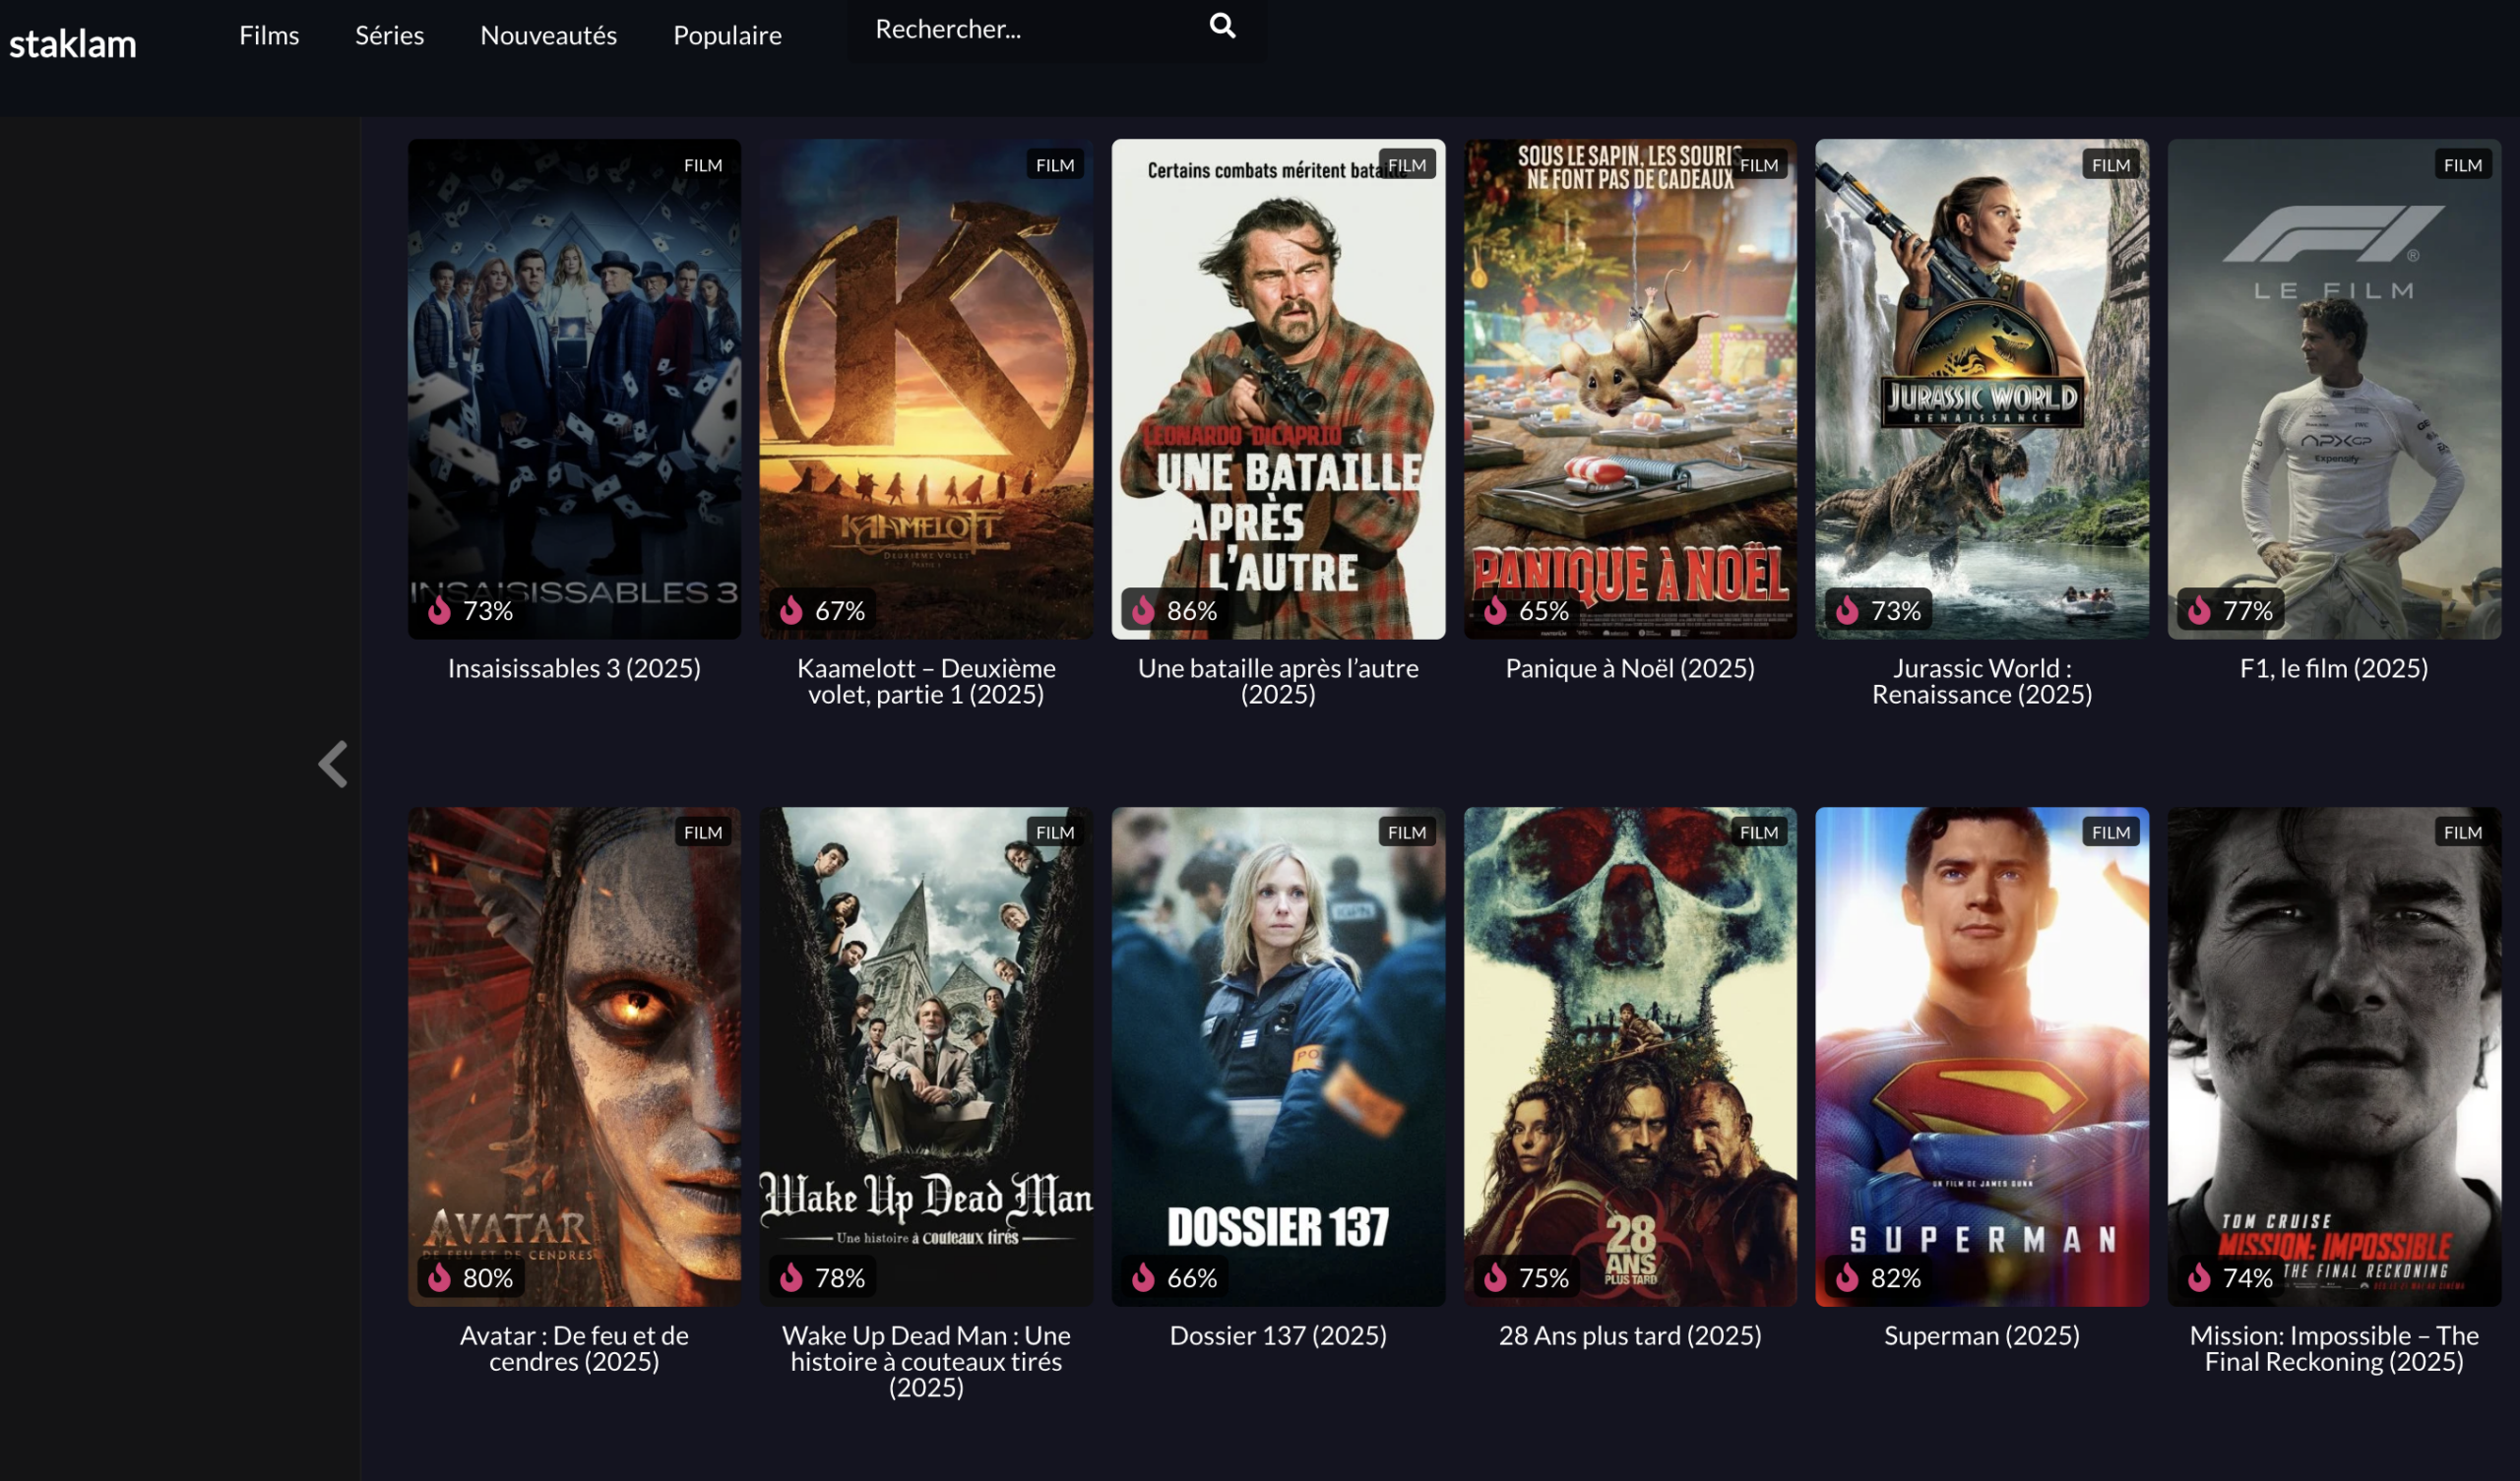This screenshot has height=1481, width=2520.
Task: Click the search magnifier icon
Action: coord(1222,26)
